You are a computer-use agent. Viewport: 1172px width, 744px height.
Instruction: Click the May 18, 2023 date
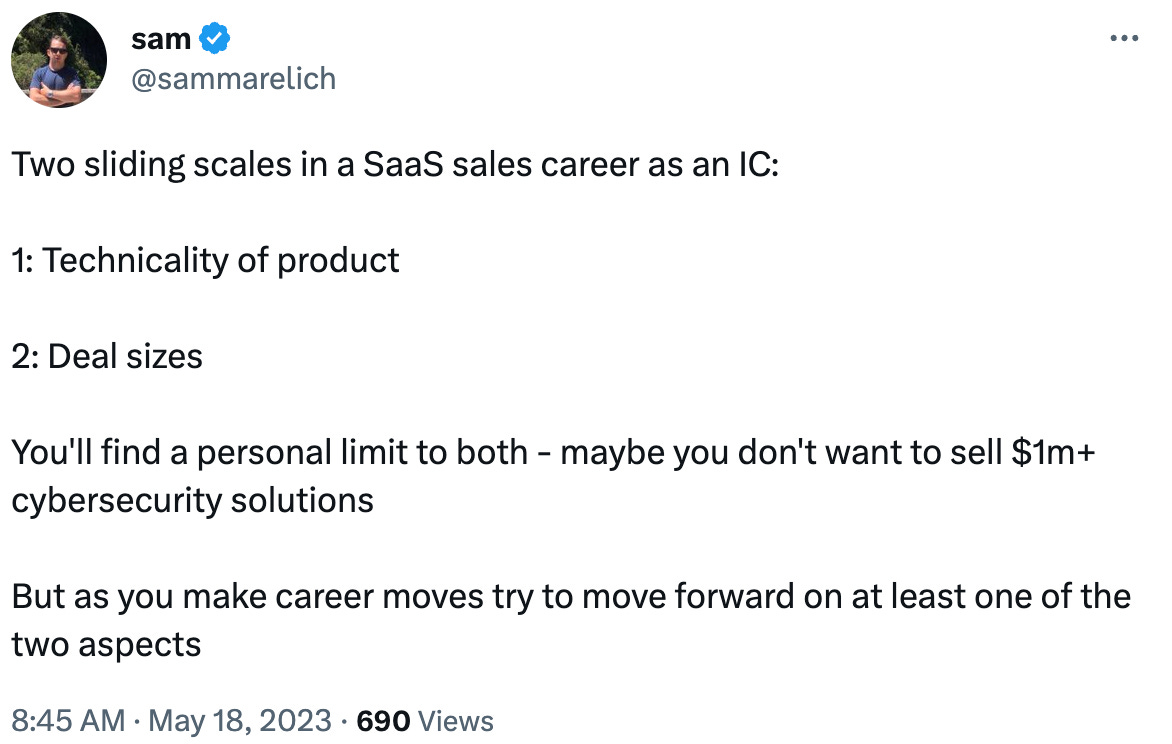[x=240, y=721]
